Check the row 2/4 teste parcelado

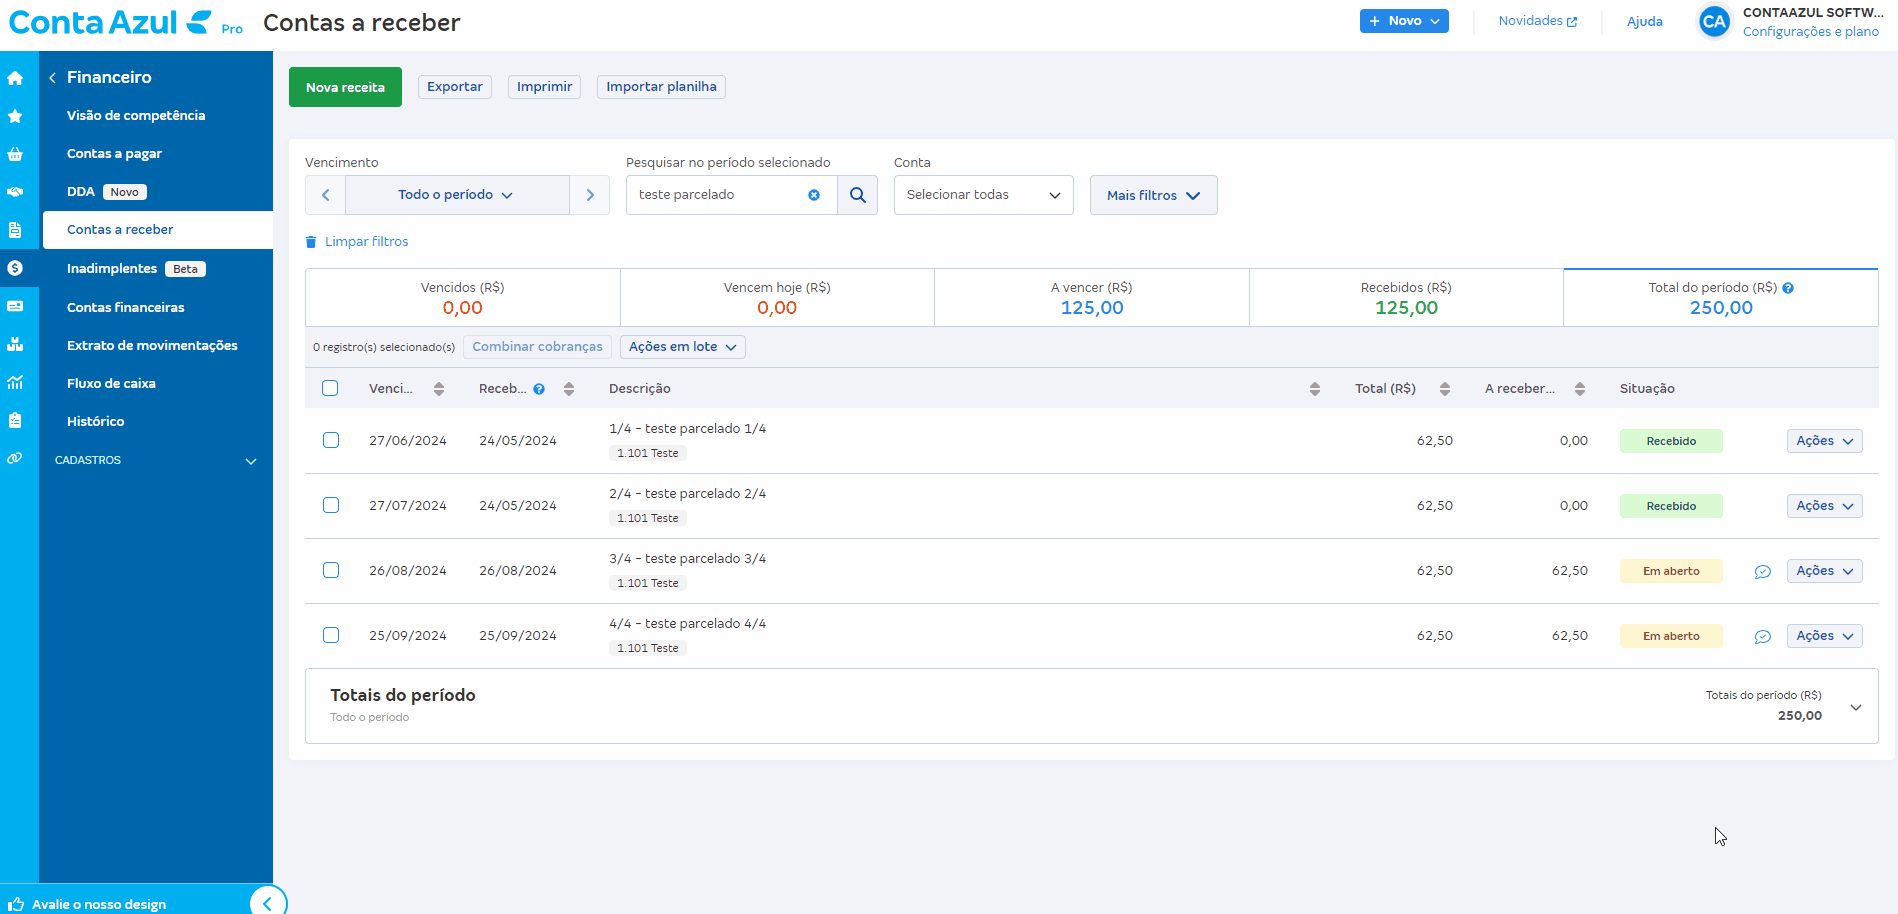[x=331, y=505]
